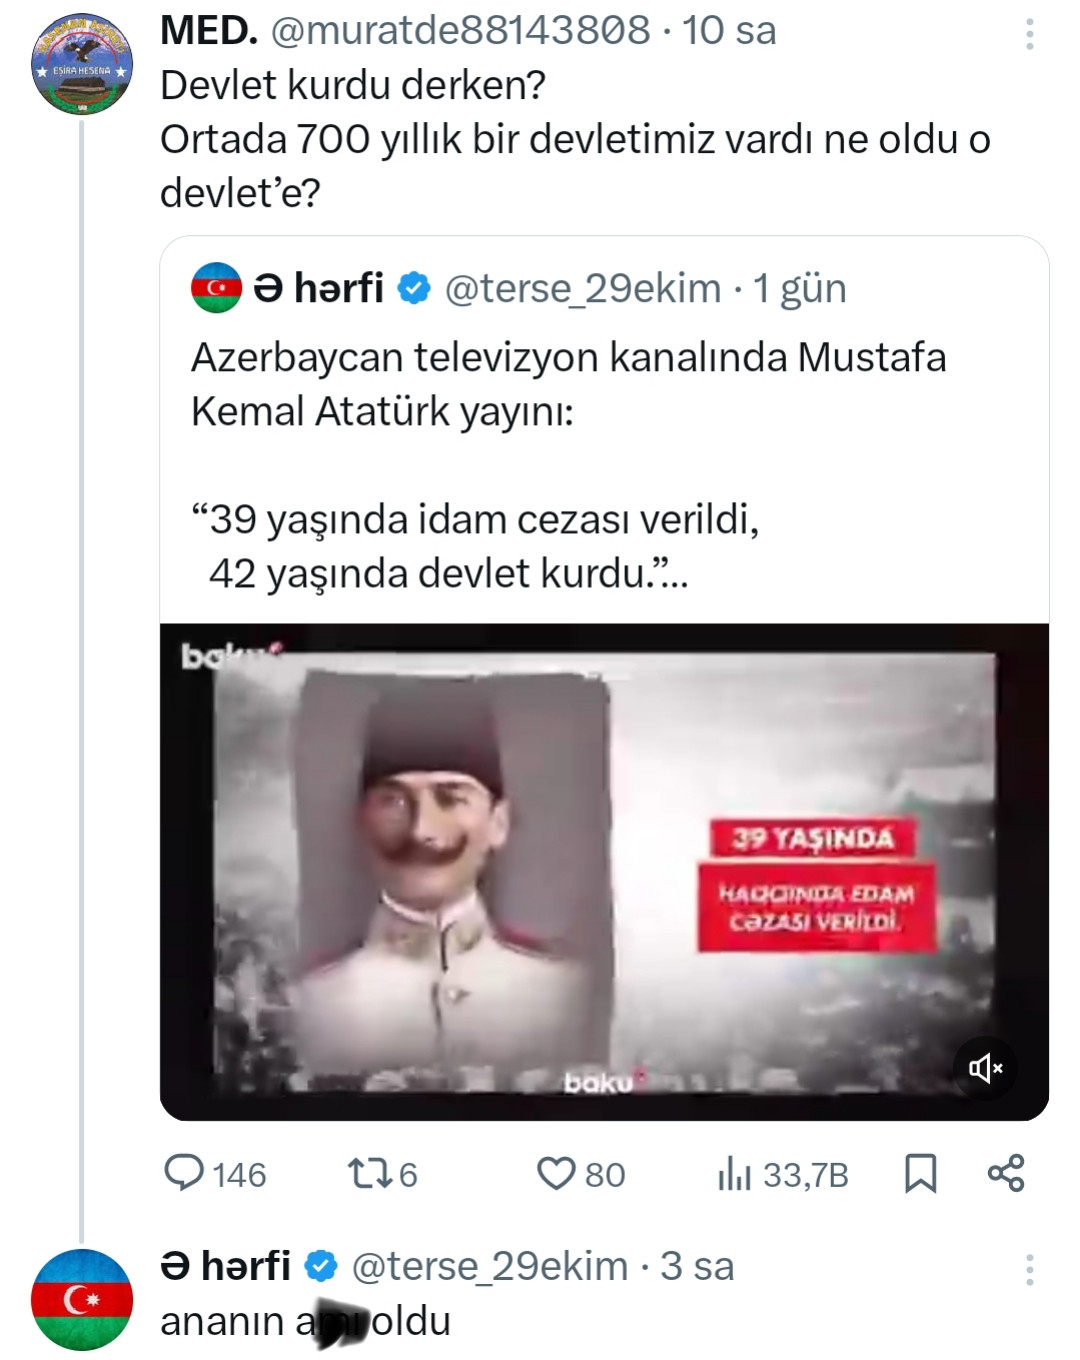
Task: Open @muratde88143808 profile handle
Action: point(460,31)
